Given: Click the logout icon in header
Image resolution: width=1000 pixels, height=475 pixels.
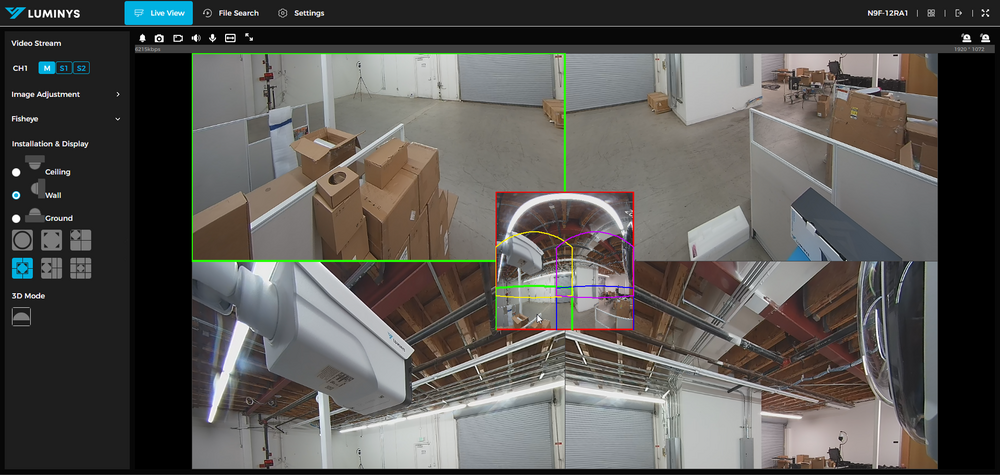Looking at the screenshot, I should [958, 13].
